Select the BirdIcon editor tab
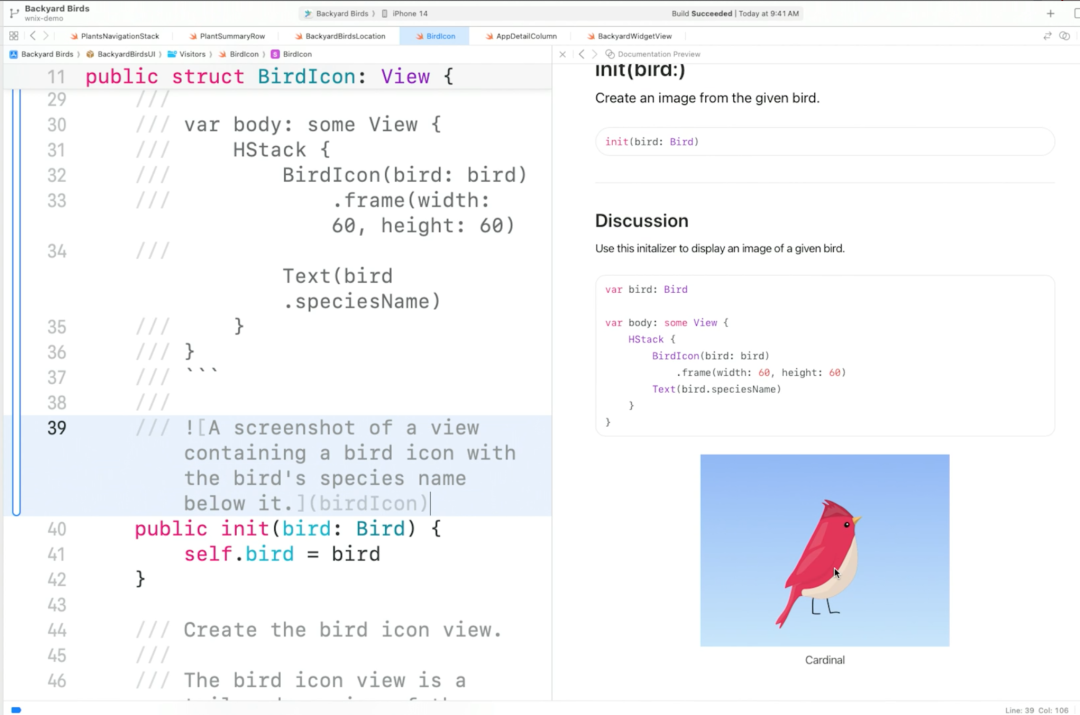 [435, 36]
